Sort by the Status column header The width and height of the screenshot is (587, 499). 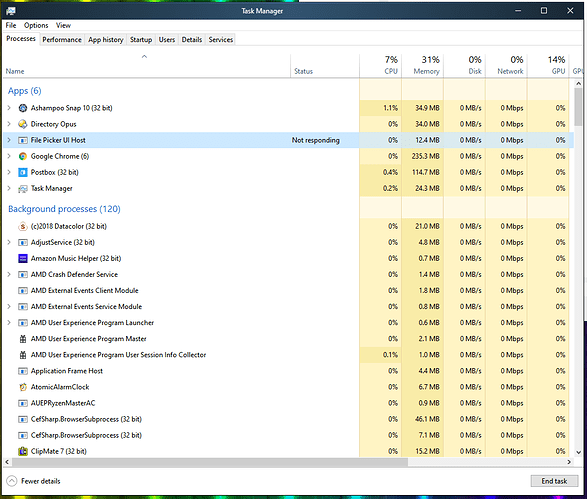click(x=325, y=66)
